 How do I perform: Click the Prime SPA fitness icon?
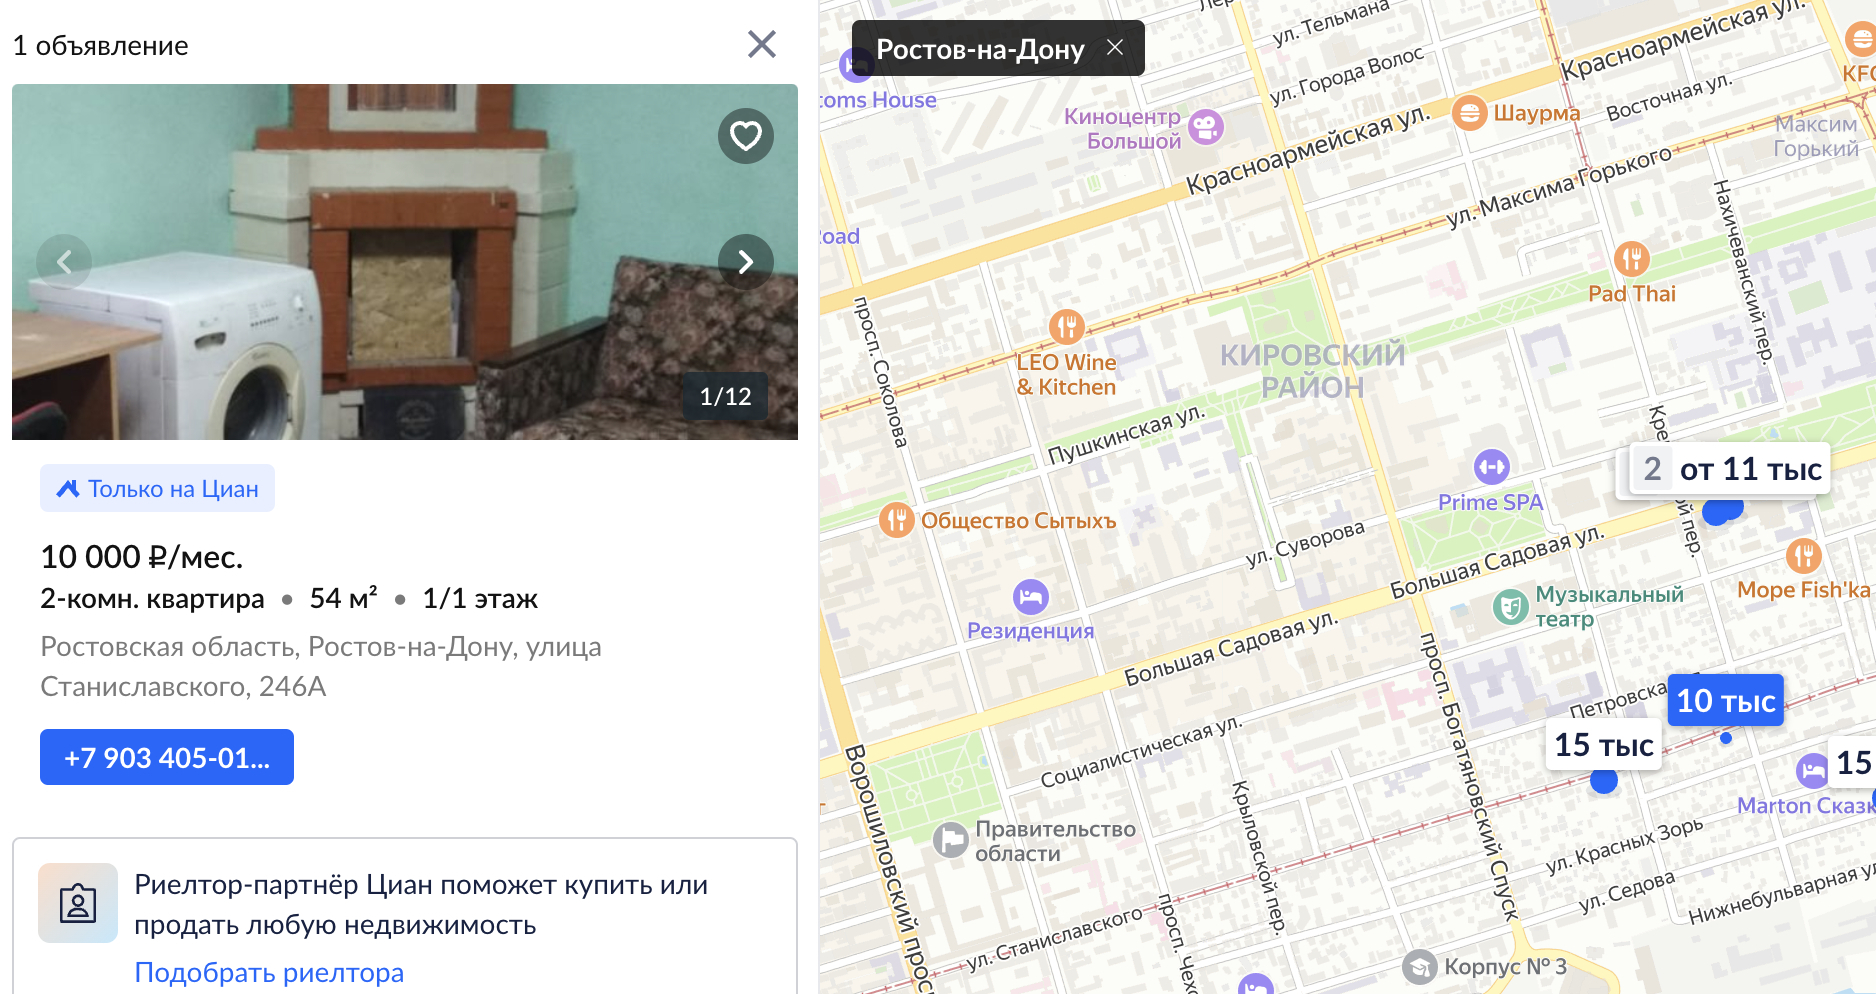click(x=1492, y=466)
